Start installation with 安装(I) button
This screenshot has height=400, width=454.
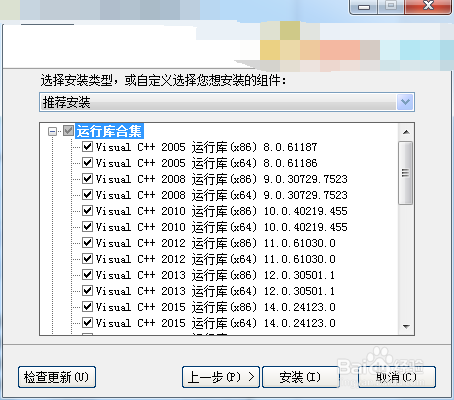click(301, 377)
